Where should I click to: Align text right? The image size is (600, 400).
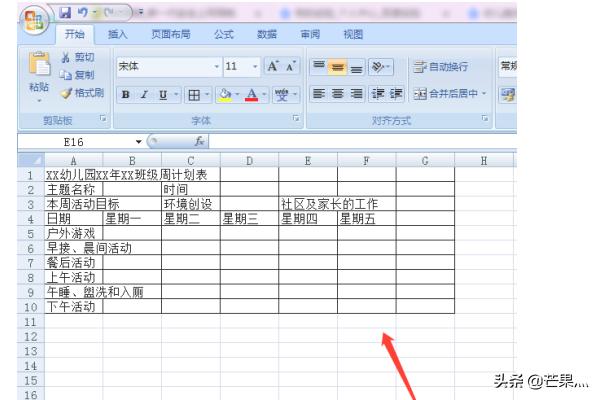click(x=356, y=93)
